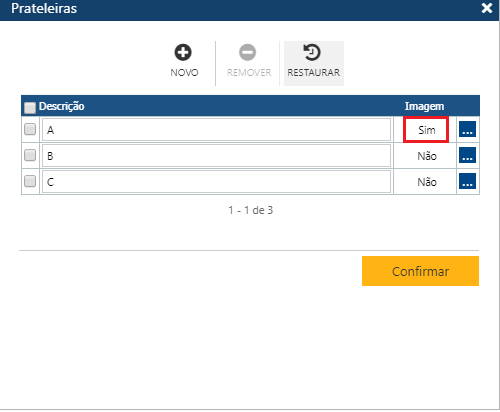Click the Prateleiras dialog title

pyautogui.click(x=44, y=8)
